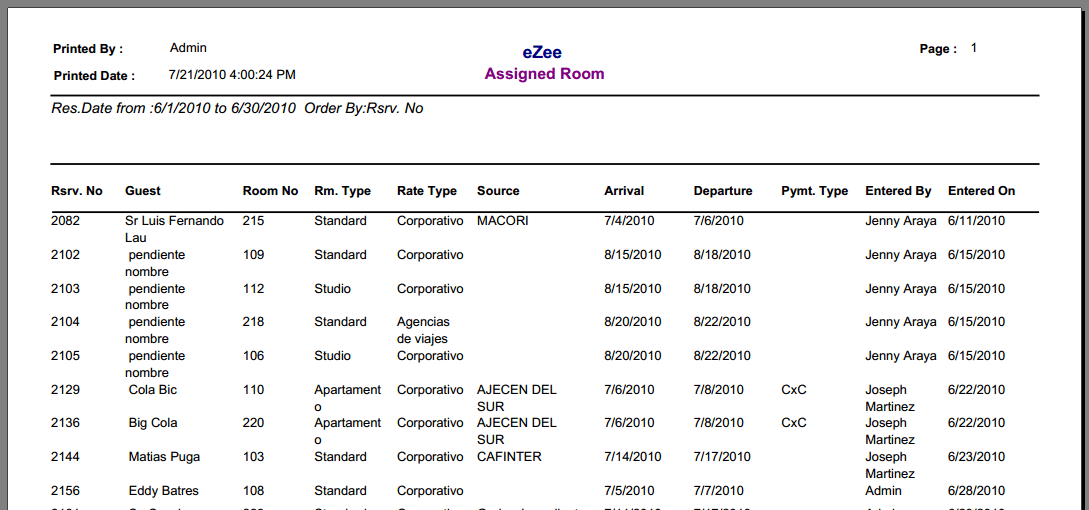Select the Pymt. Type column header
Screen dimensions: 1089x510
815,191
